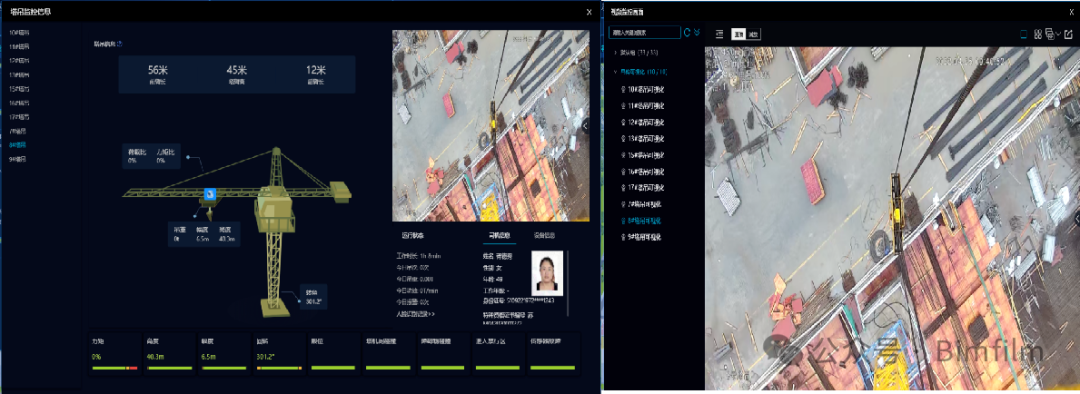Image resolution: width=1080 pixels, height=394 pixels.
Task: Select the highlighted first button next to list icon
Action: point(738,33)
